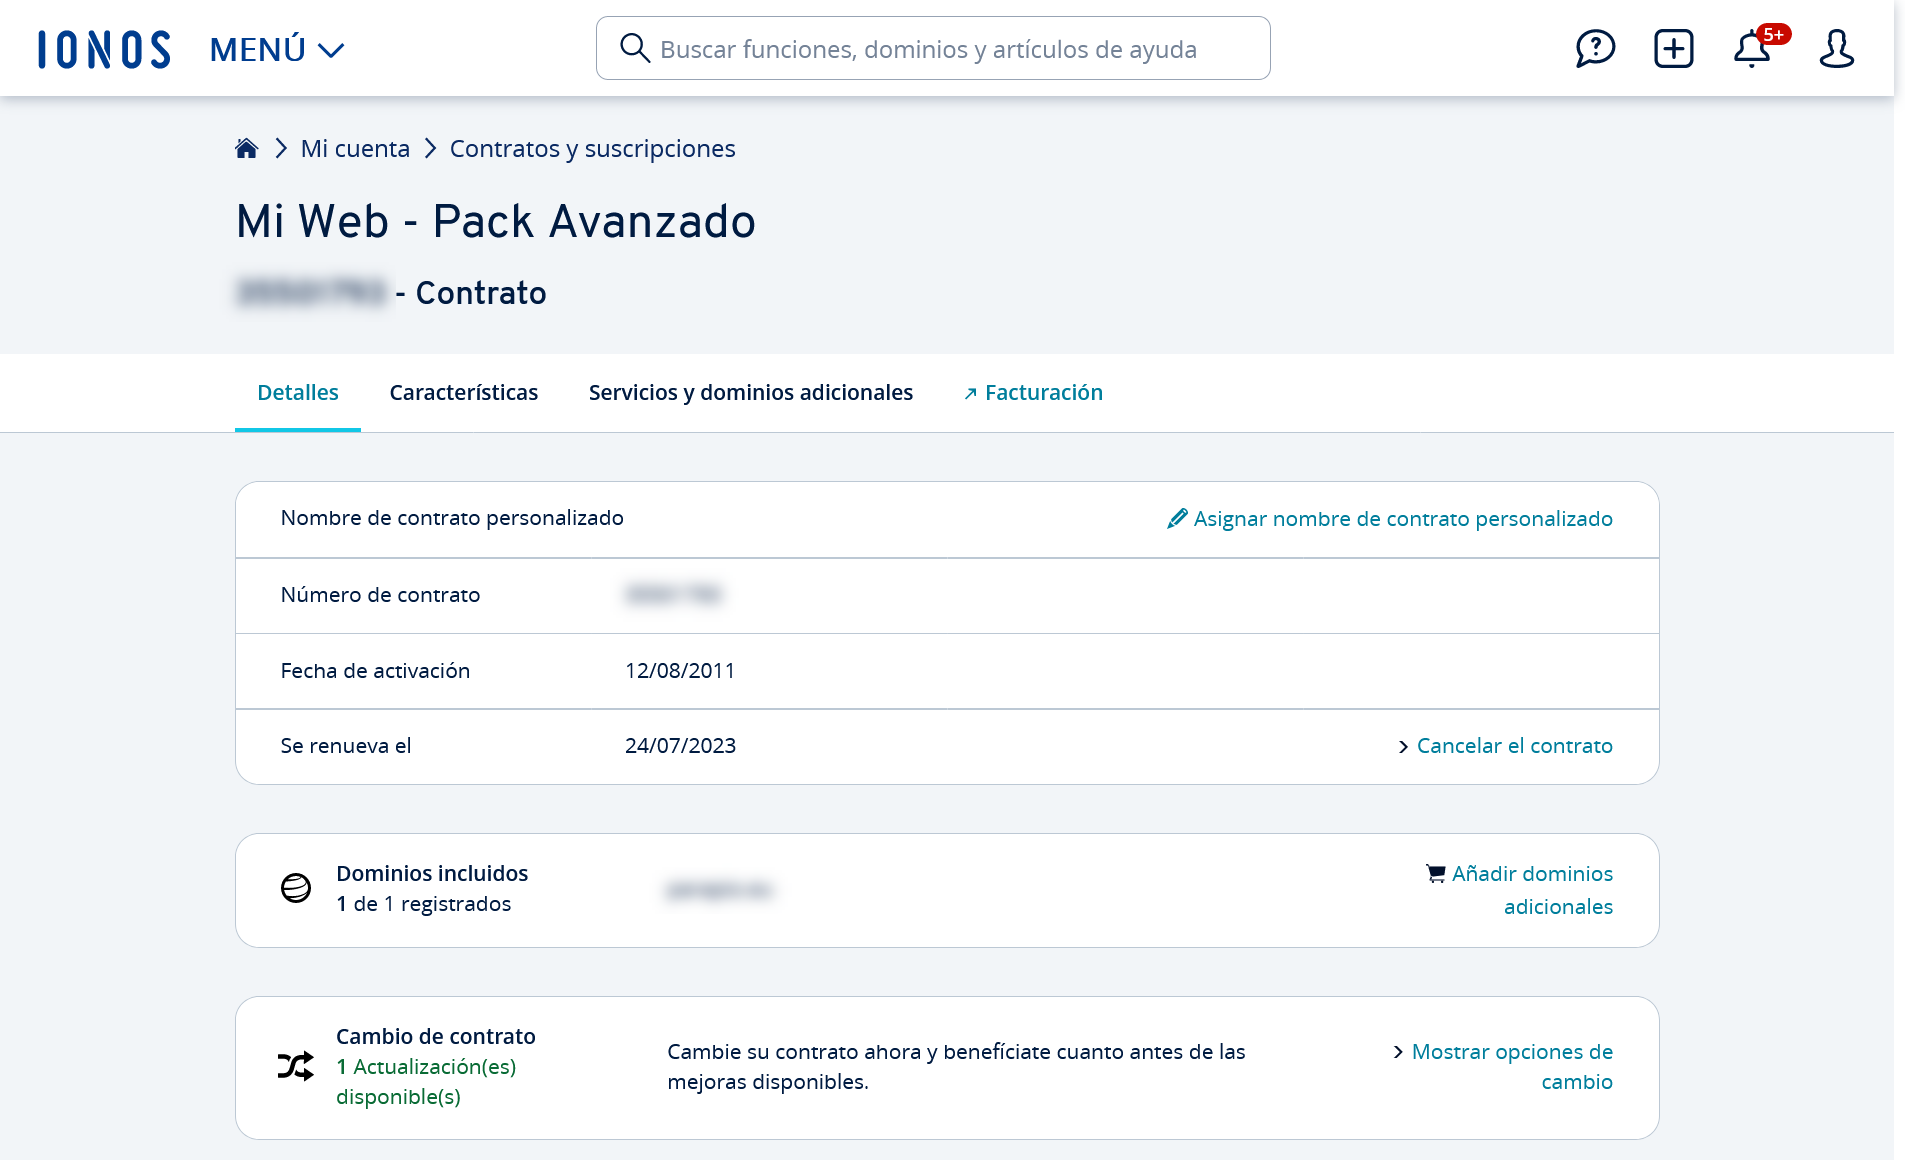
Task: Click the Fecha de activación label
Action: click(x=375, y=671)
